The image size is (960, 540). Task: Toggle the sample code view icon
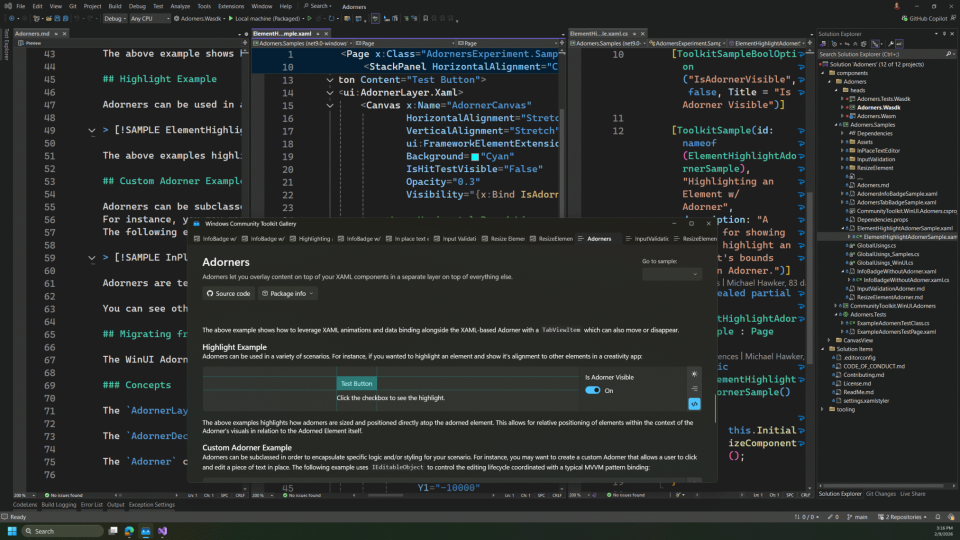pos(694,404)
